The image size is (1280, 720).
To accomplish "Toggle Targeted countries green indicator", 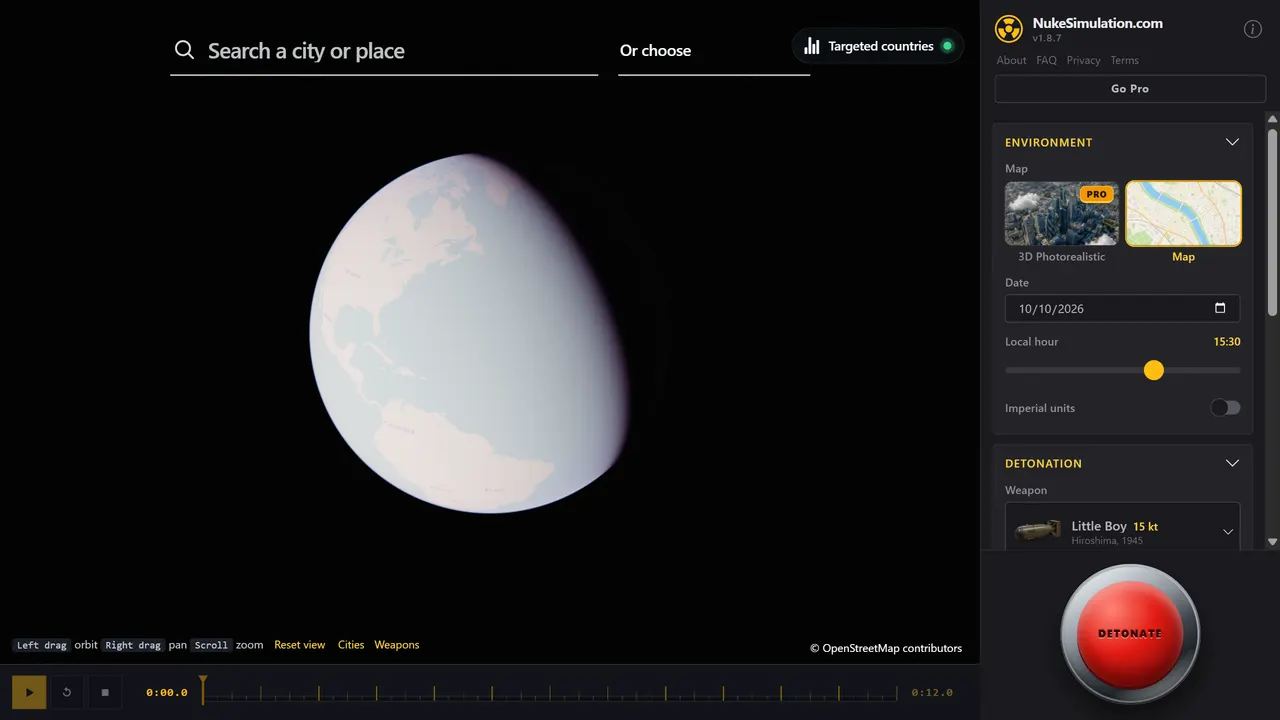I will (x=947, y=46).
